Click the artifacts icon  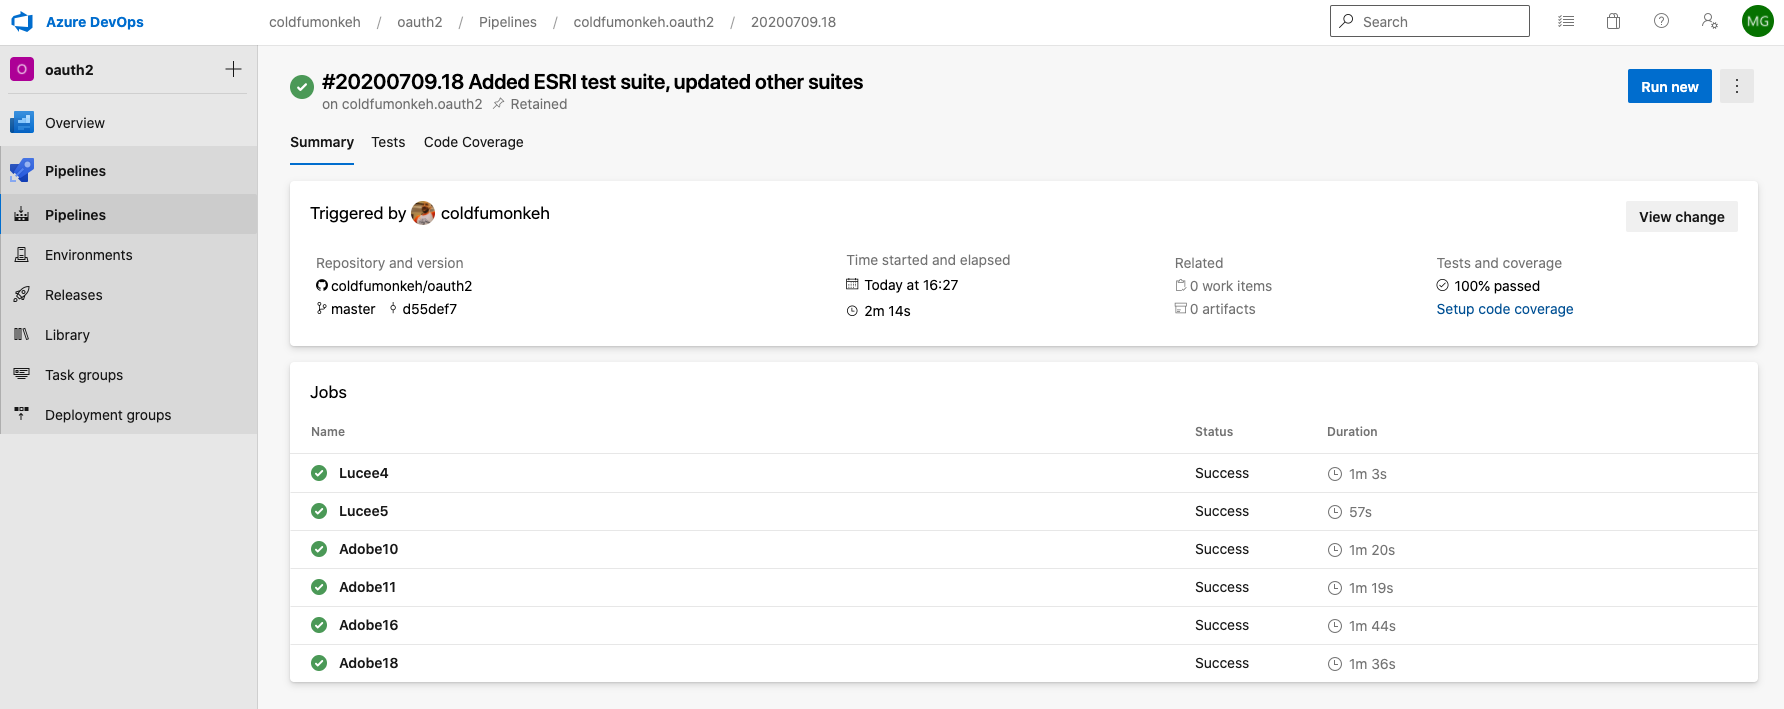click(1181, 309)
